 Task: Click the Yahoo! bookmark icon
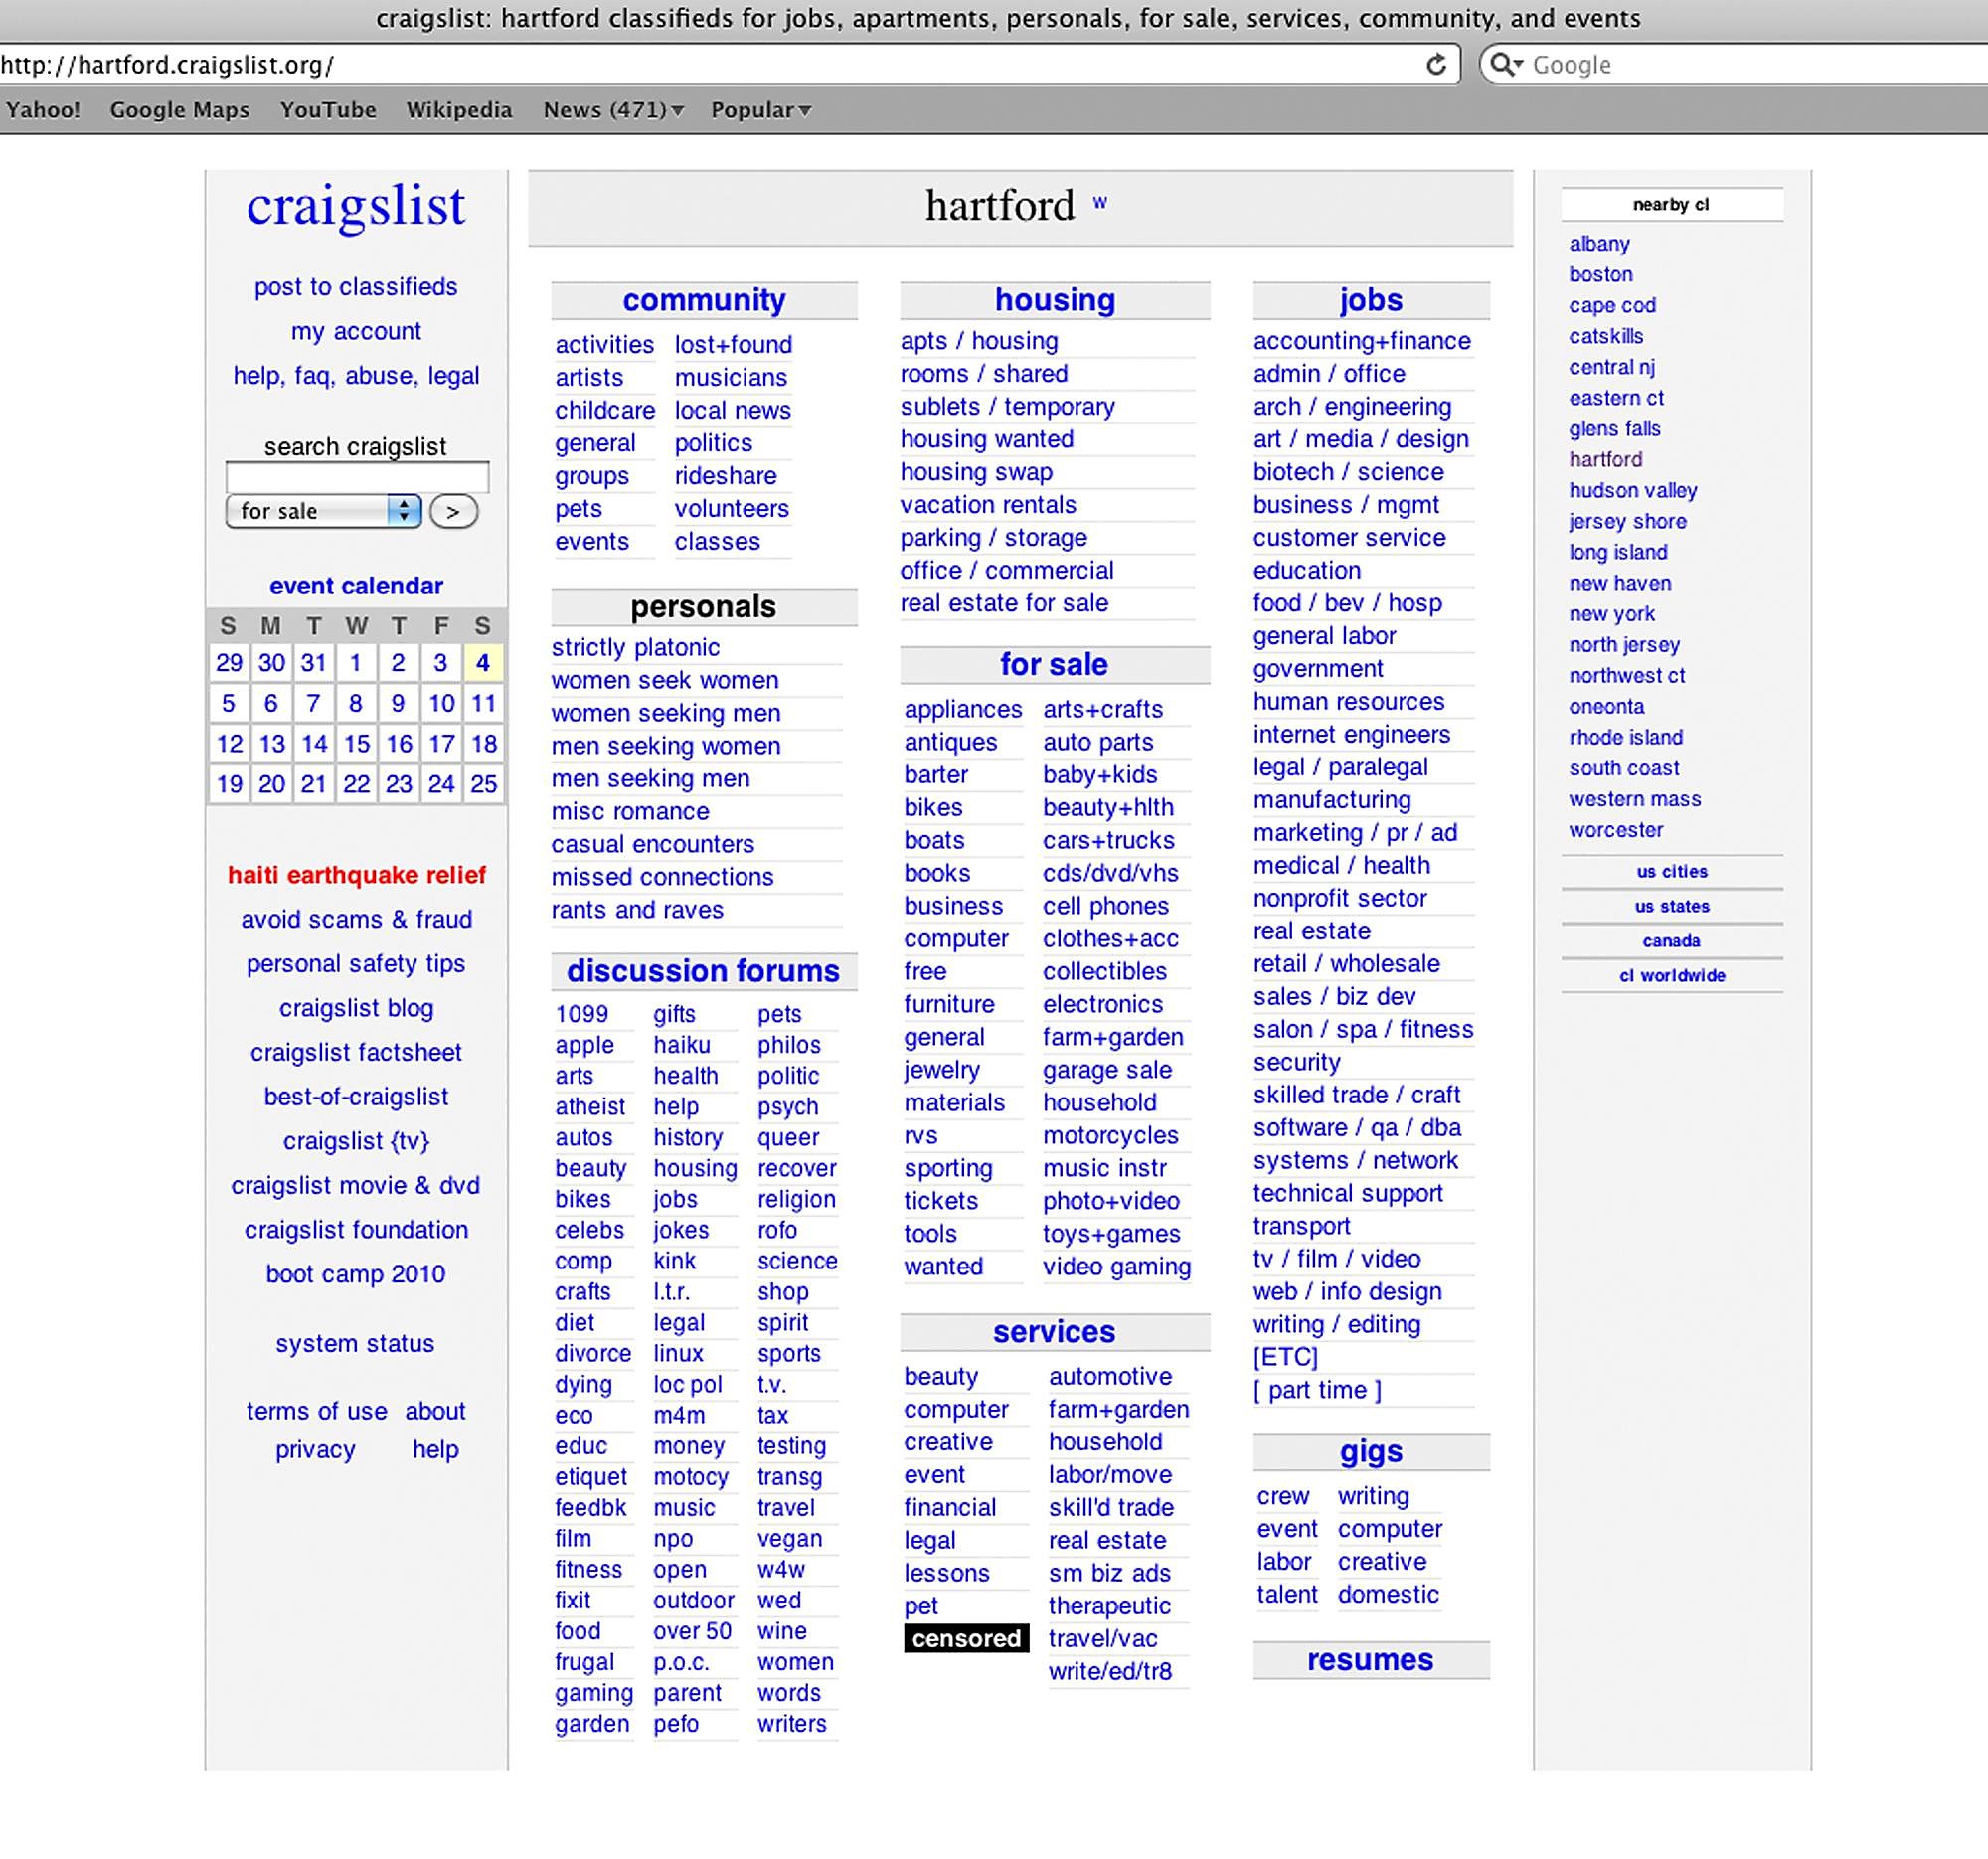click(47, 108)
